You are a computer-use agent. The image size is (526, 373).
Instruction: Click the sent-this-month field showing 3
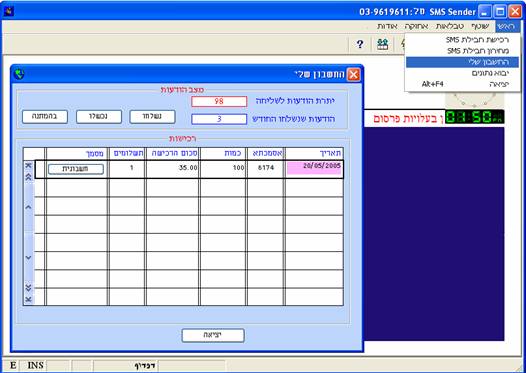pyautogui.click(x=219, y=119)
